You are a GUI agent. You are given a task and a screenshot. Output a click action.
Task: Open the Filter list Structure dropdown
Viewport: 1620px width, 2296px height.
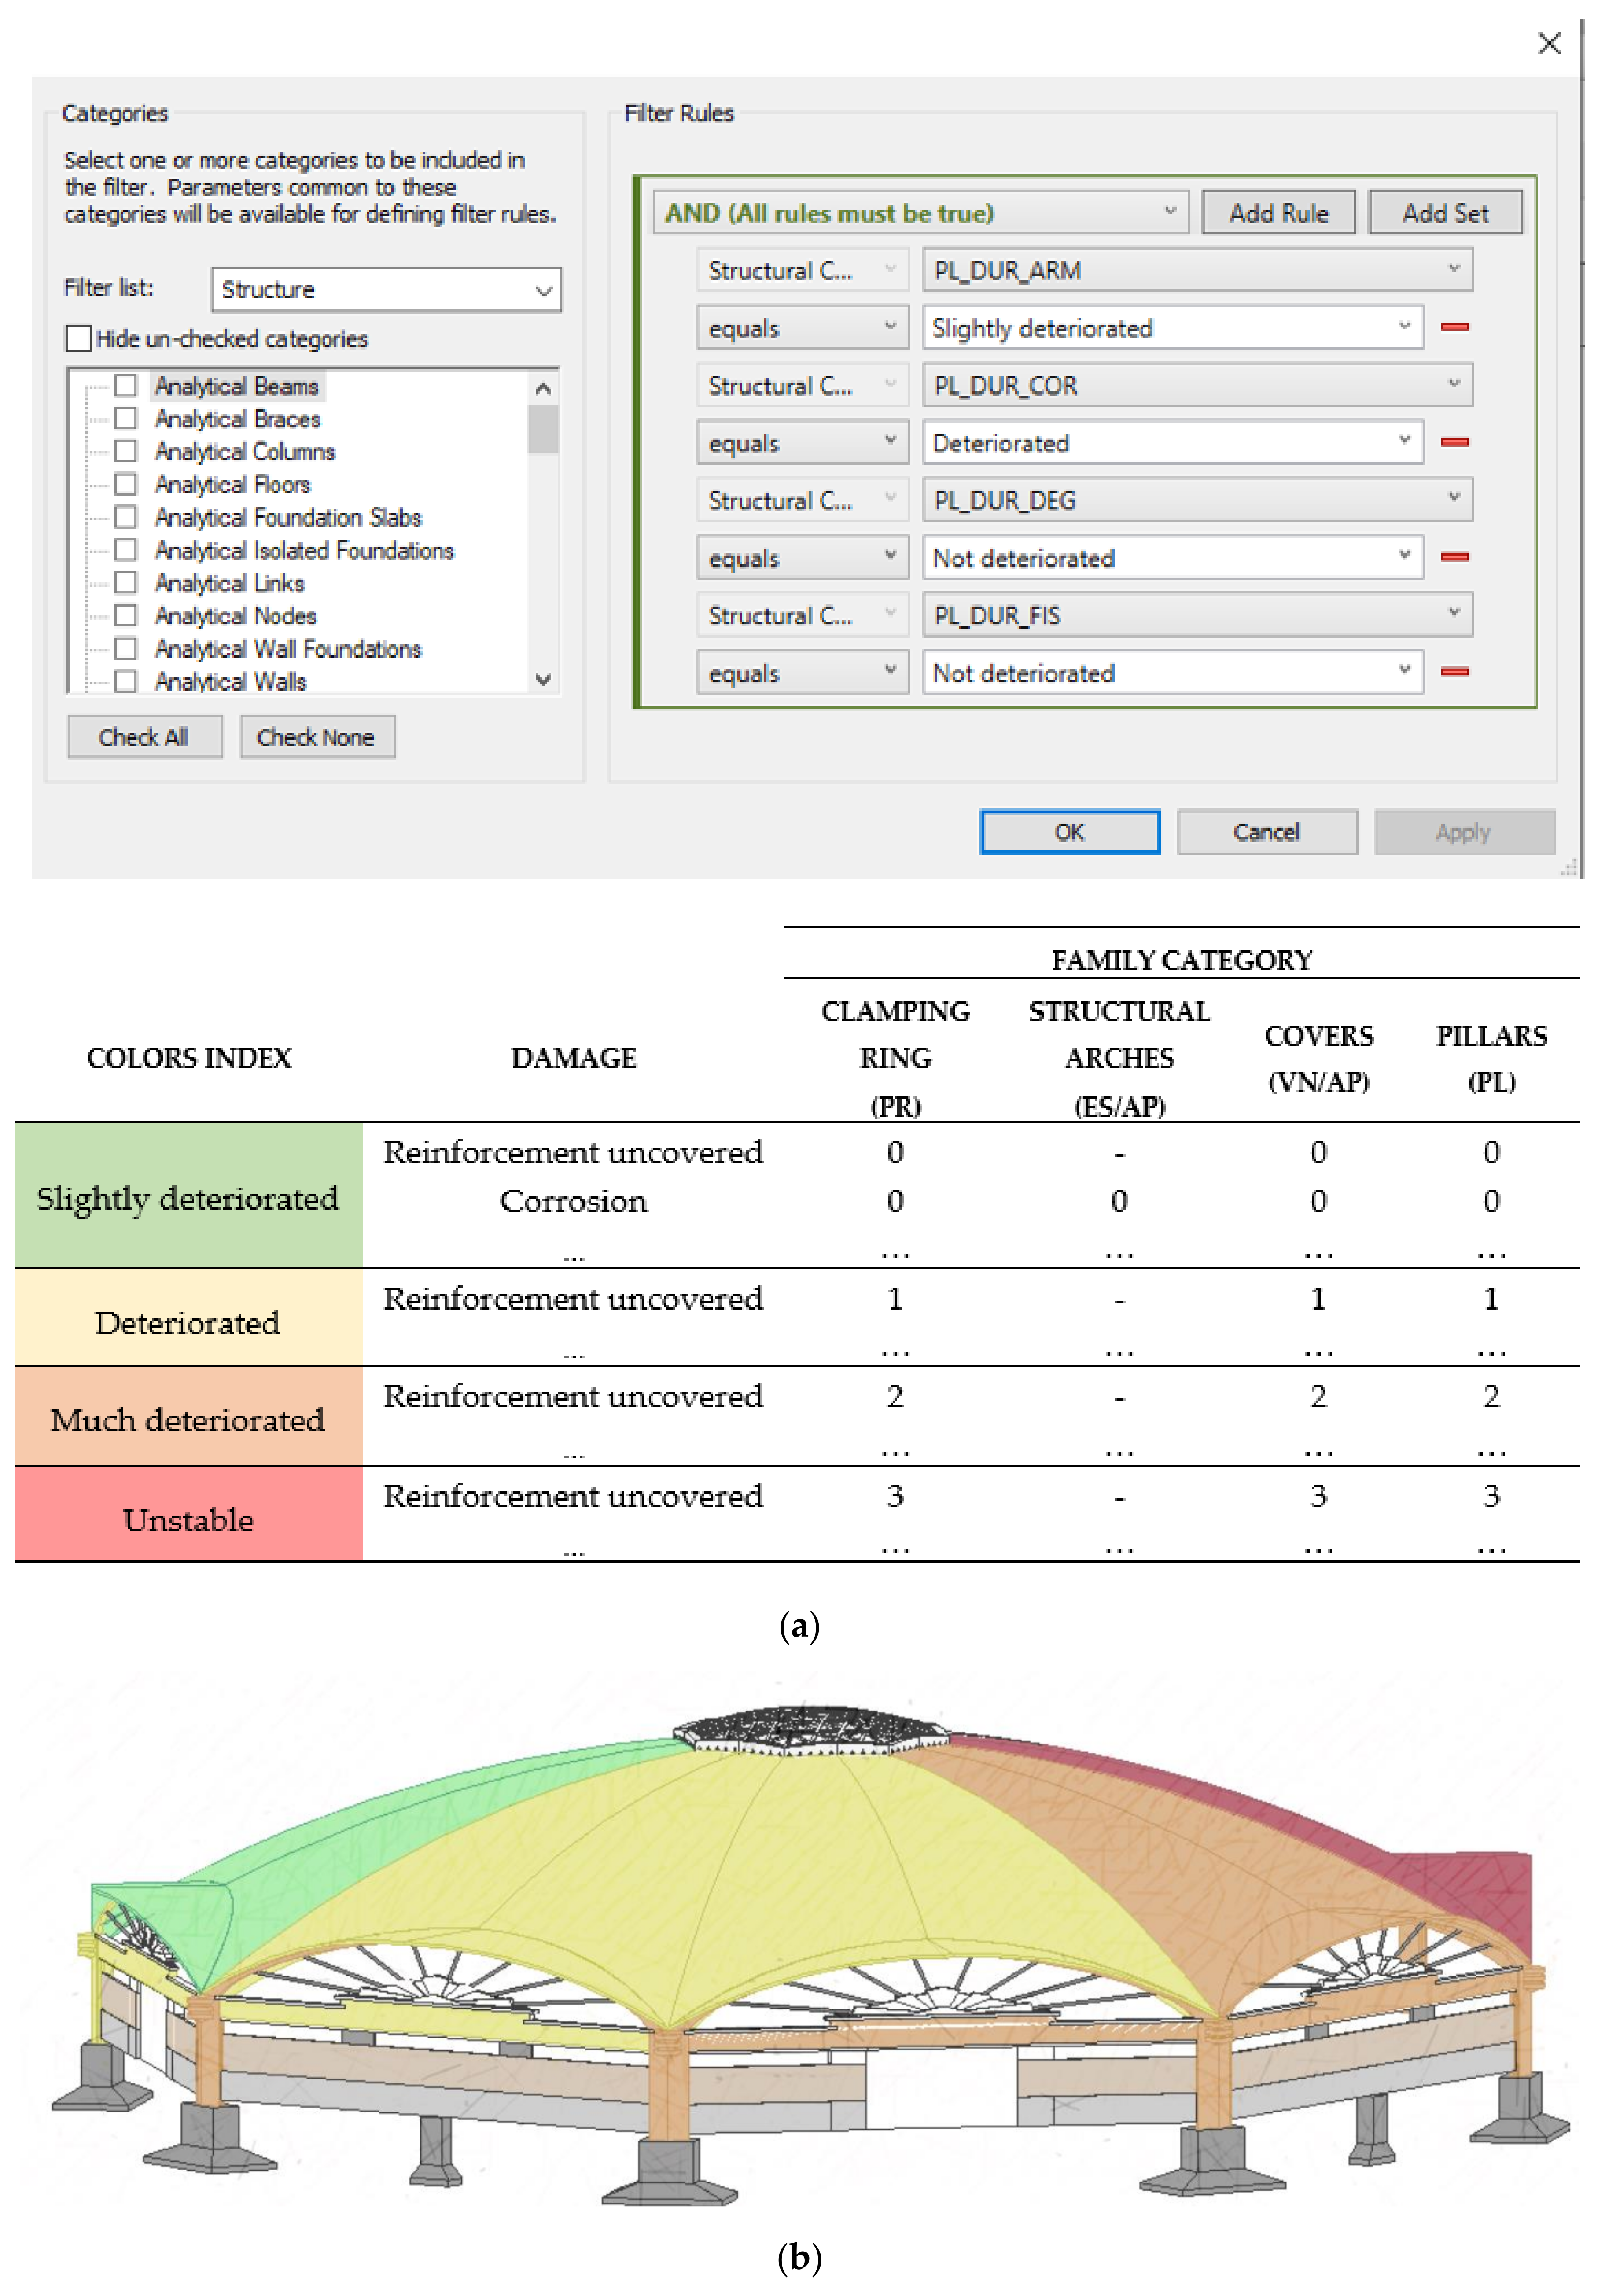tap(386, 290)
